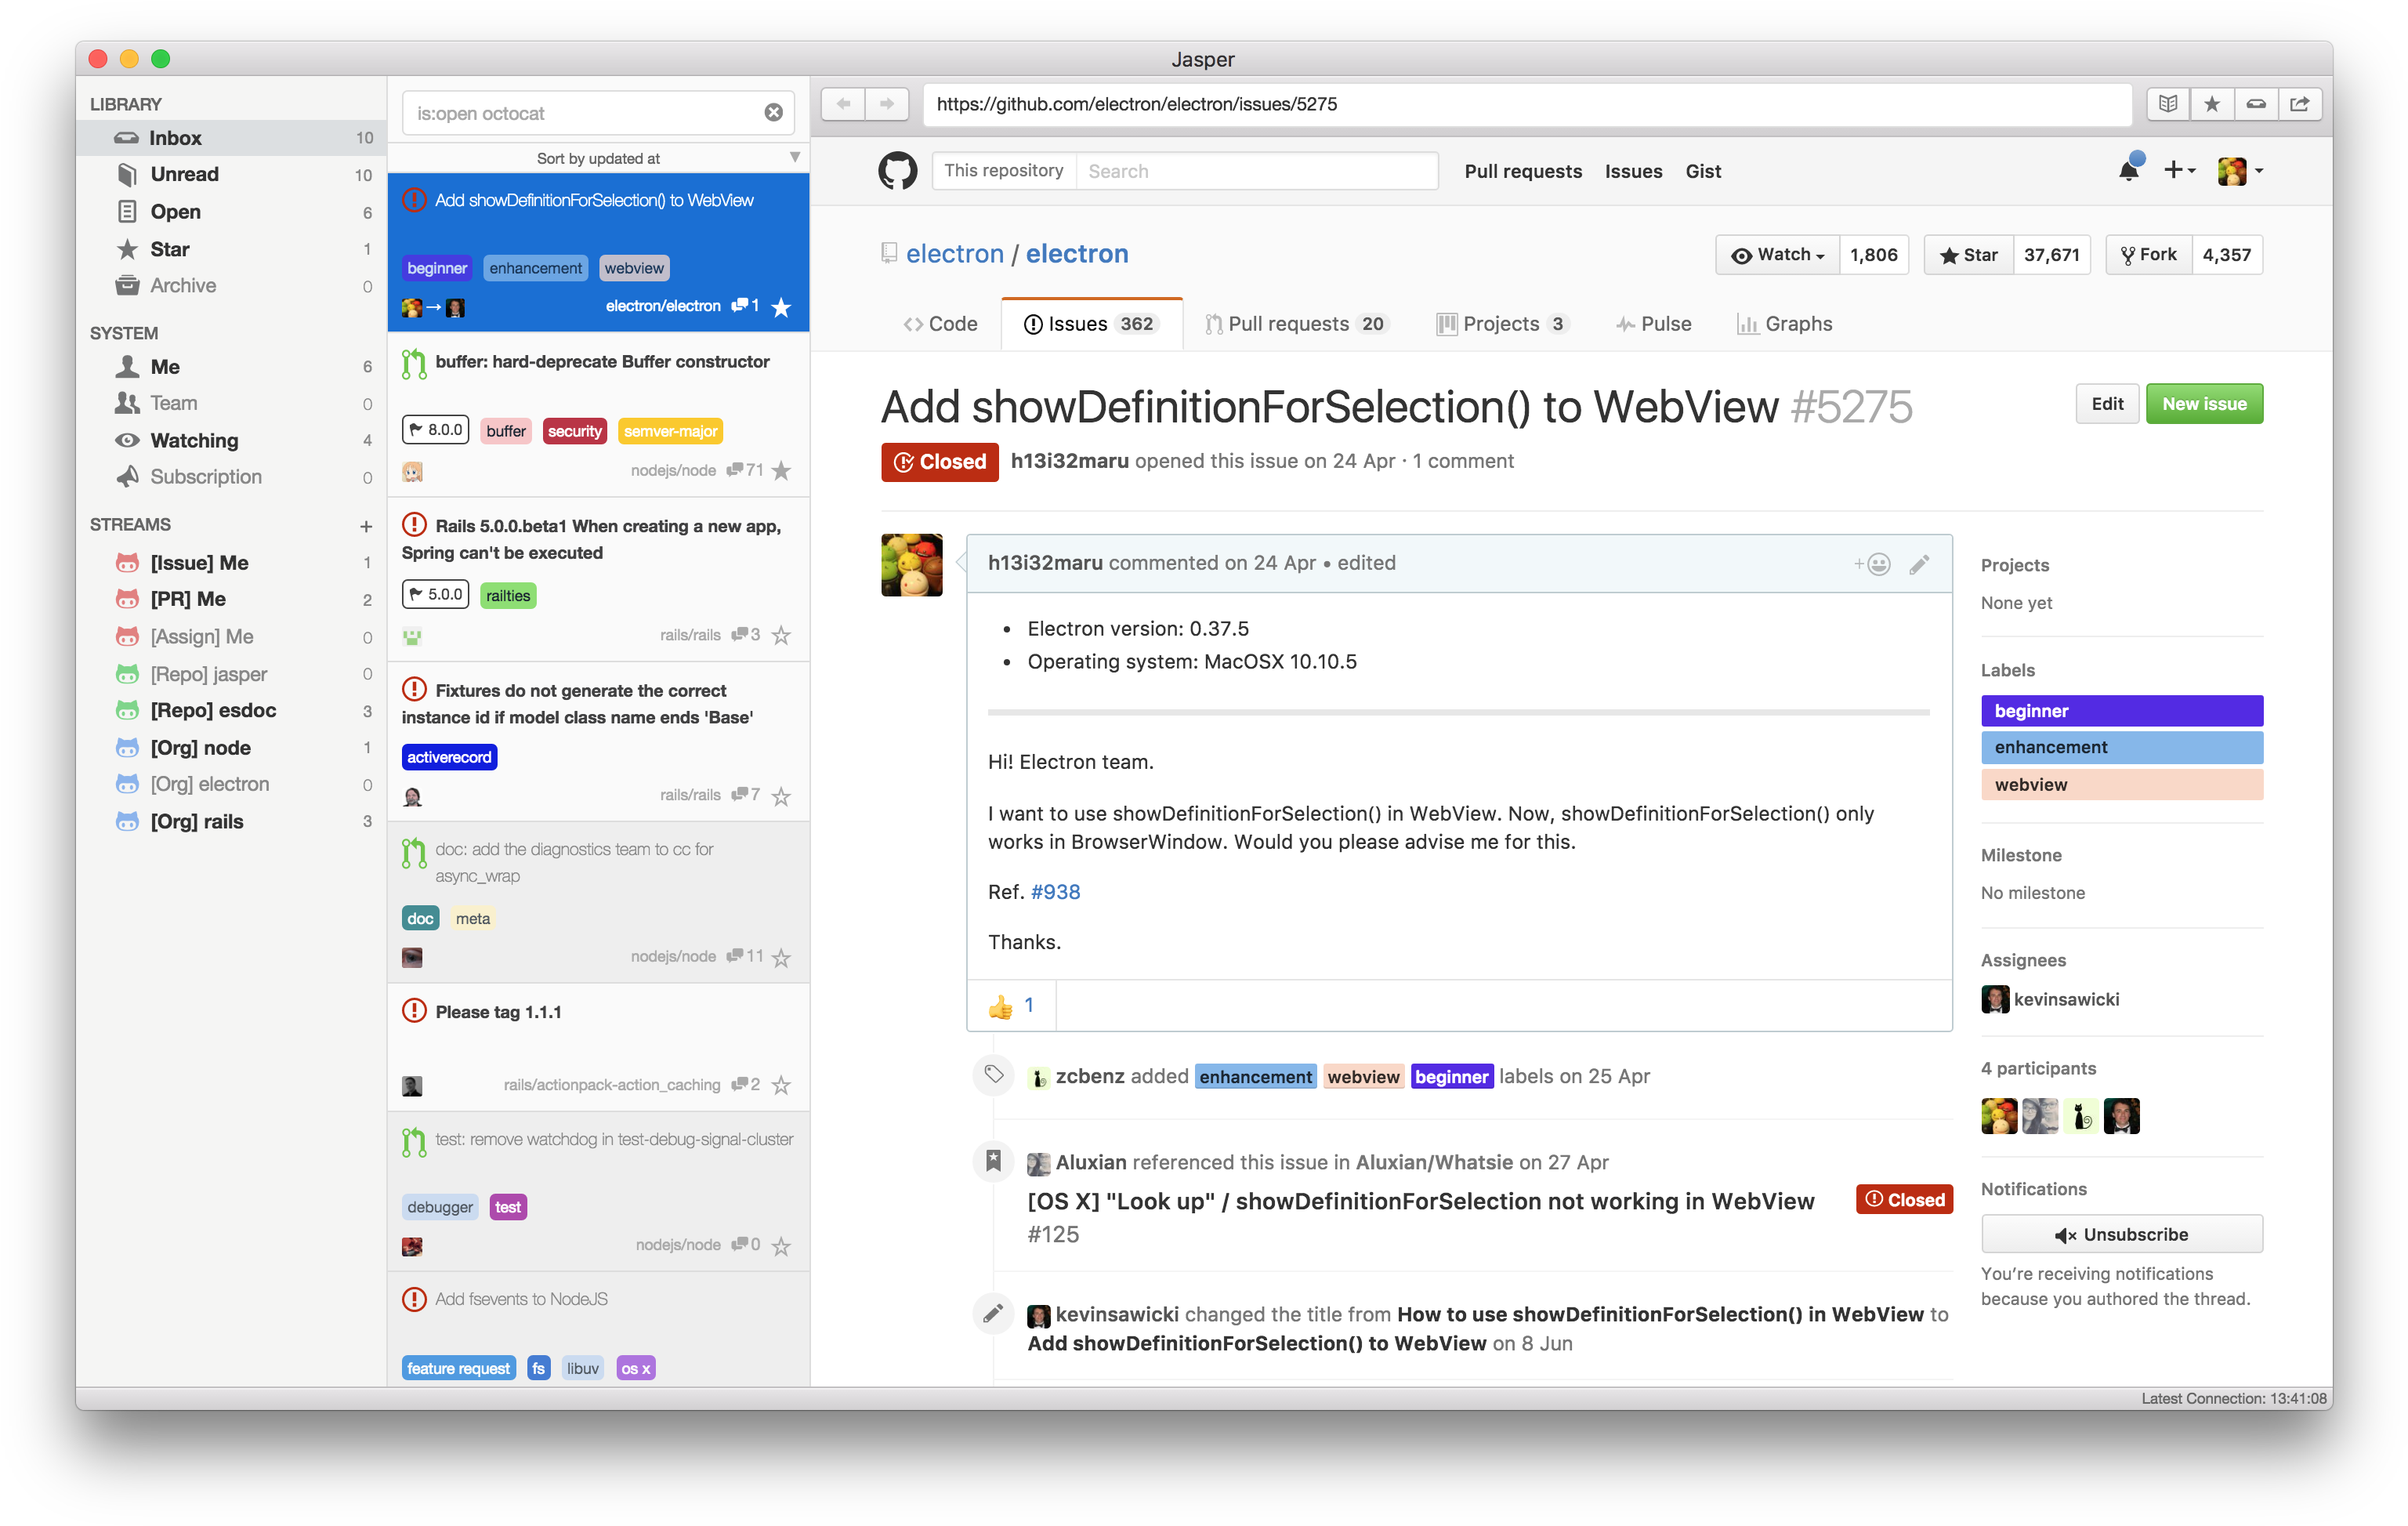Switch to the Graphs tab
The width and height of the screenshot is (2408, 1526).
[x=1785, y=324]
